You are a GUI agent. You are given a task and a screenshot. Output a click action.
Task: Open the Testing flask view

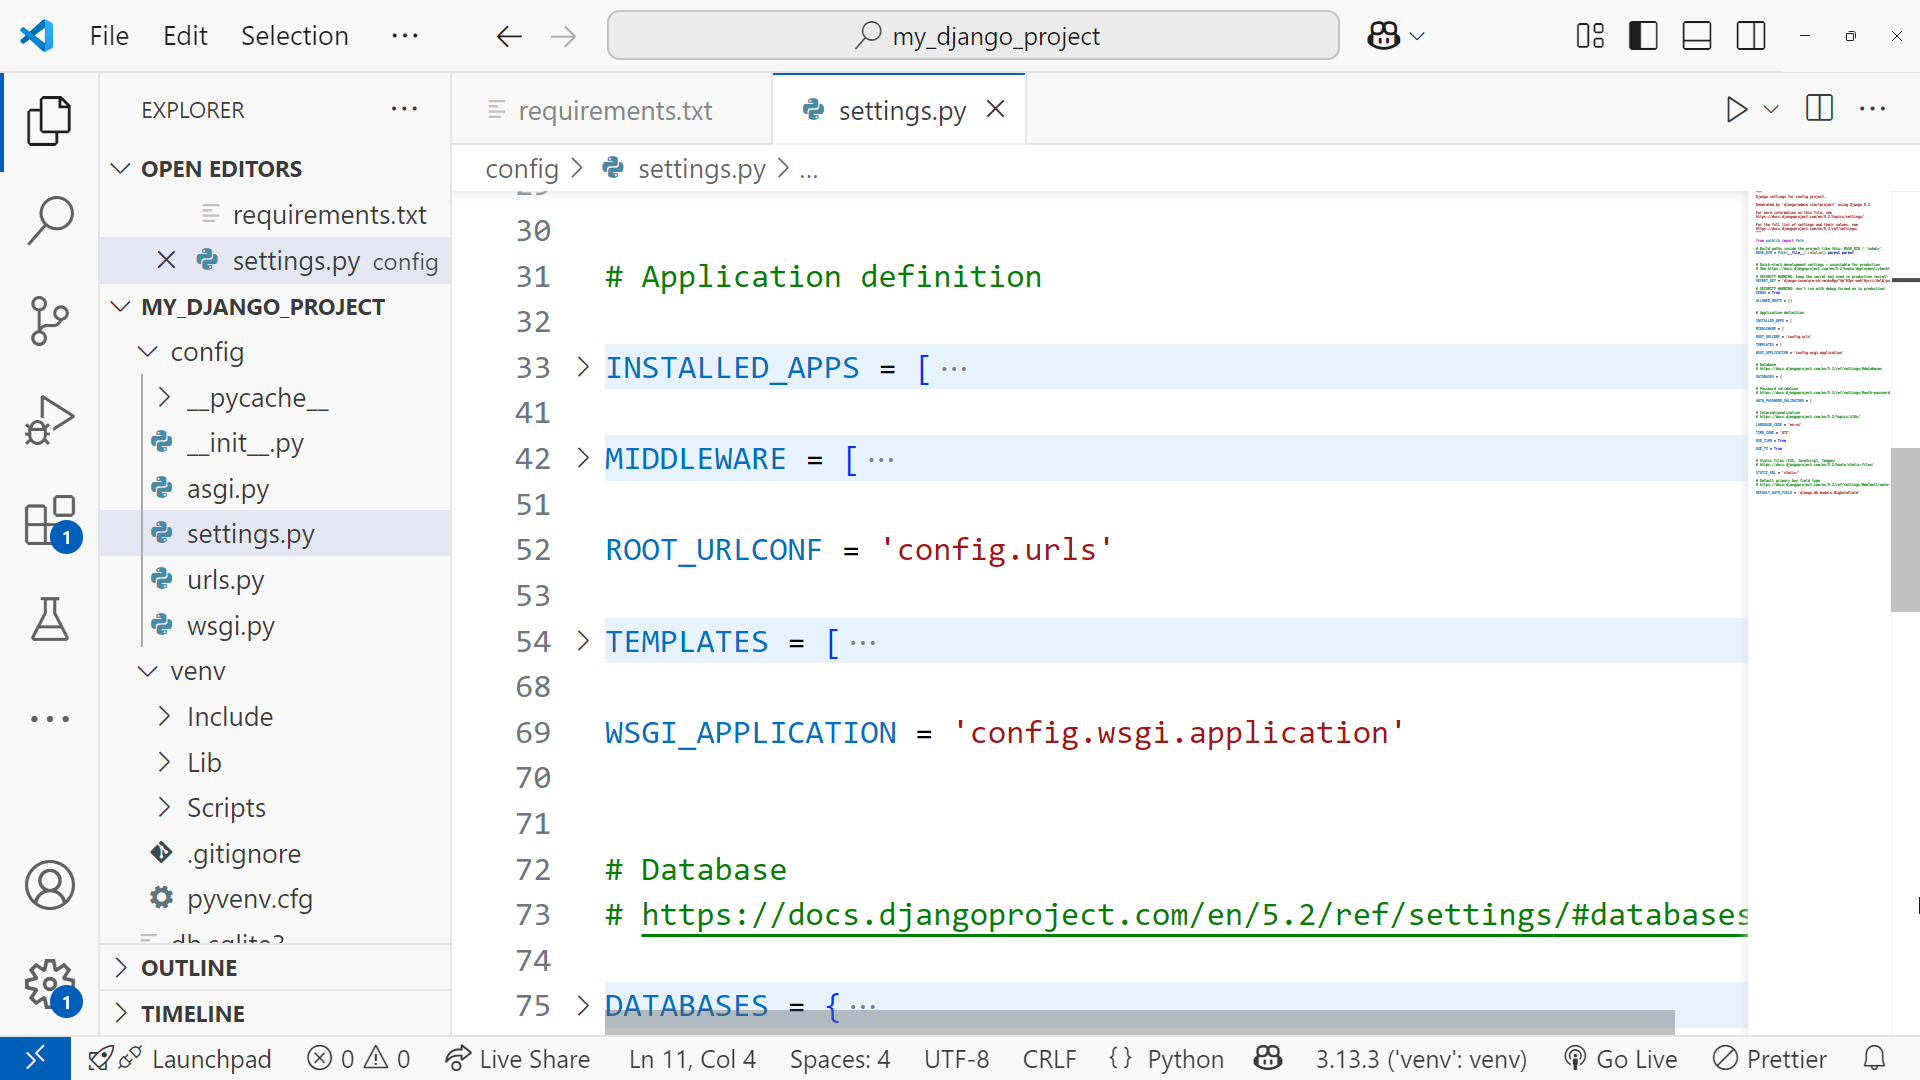tap(49, 619)
